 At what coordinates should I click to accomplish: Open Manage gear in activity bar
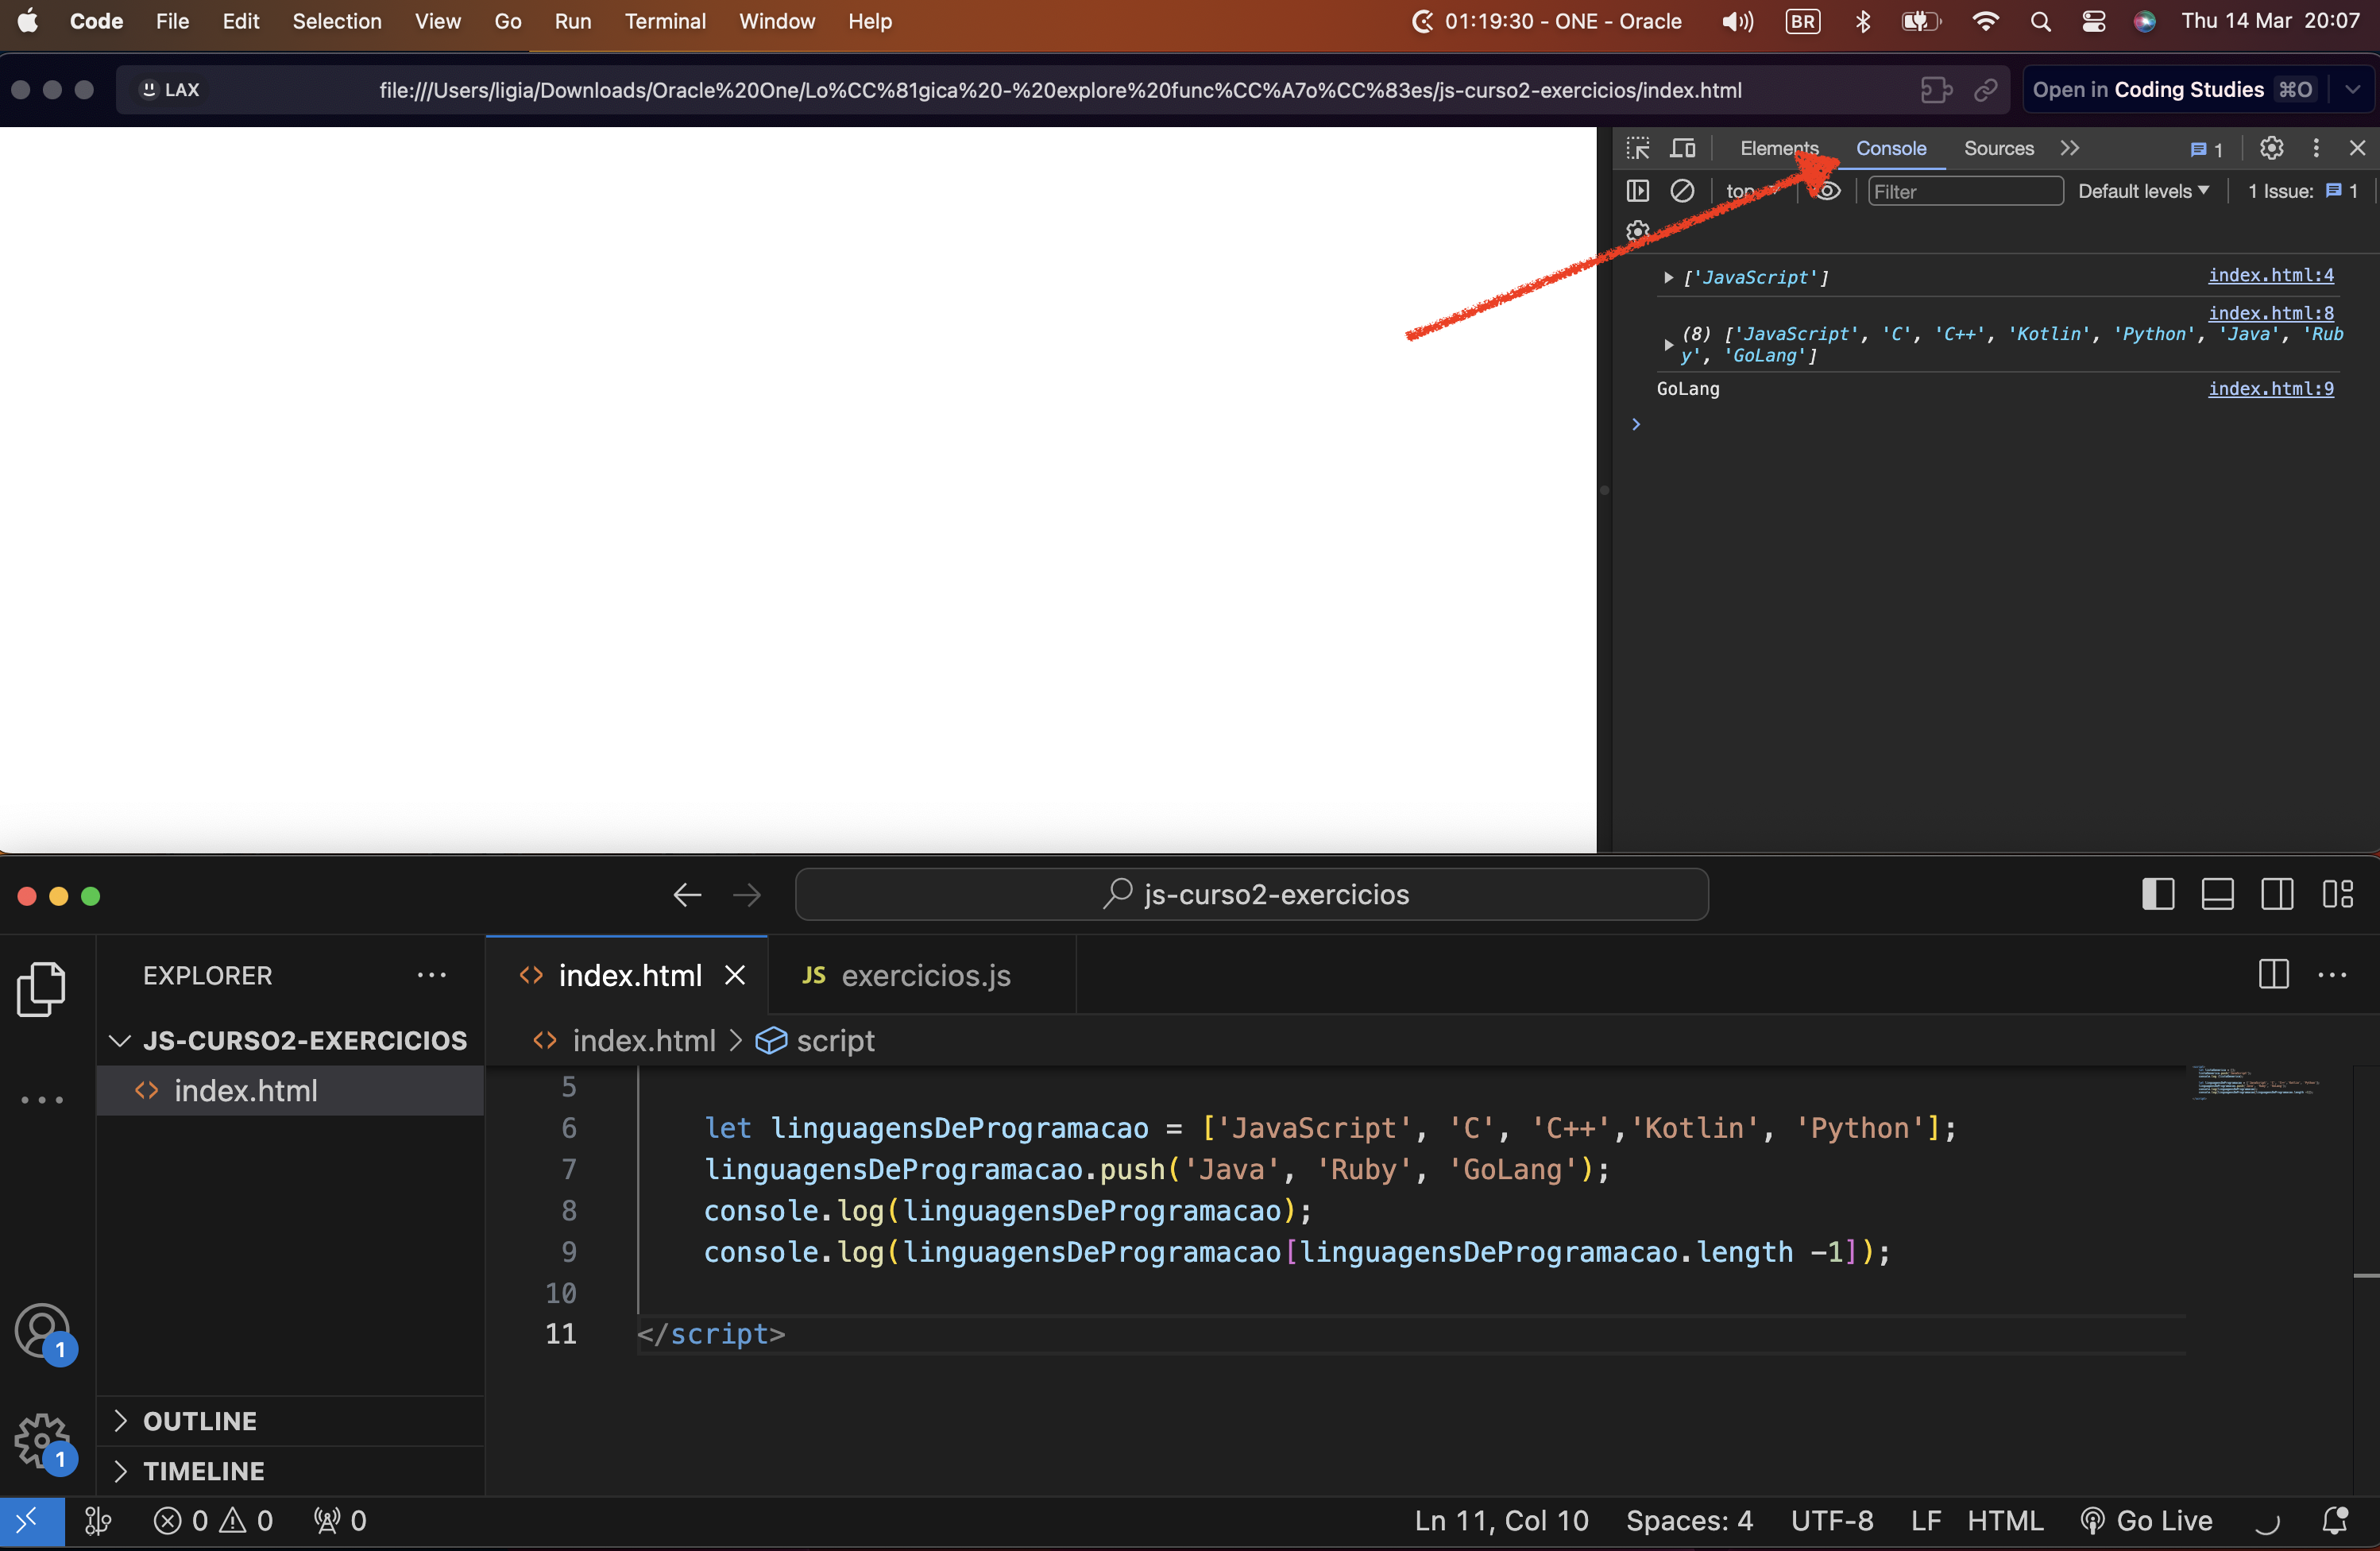click(x=42, y=1441)
